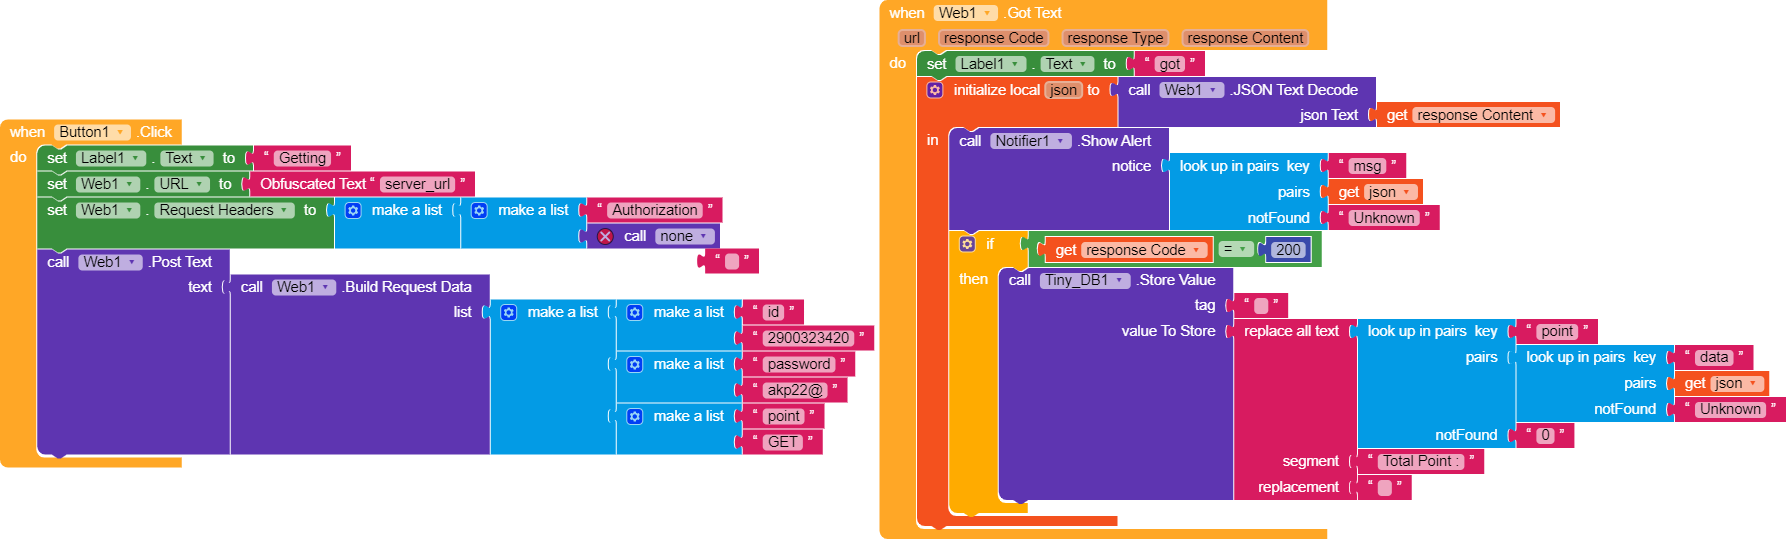This screenshot has height=539, width=1786.
Task: Open the Notifier1 component dropdown
Action: (1060, 141)
